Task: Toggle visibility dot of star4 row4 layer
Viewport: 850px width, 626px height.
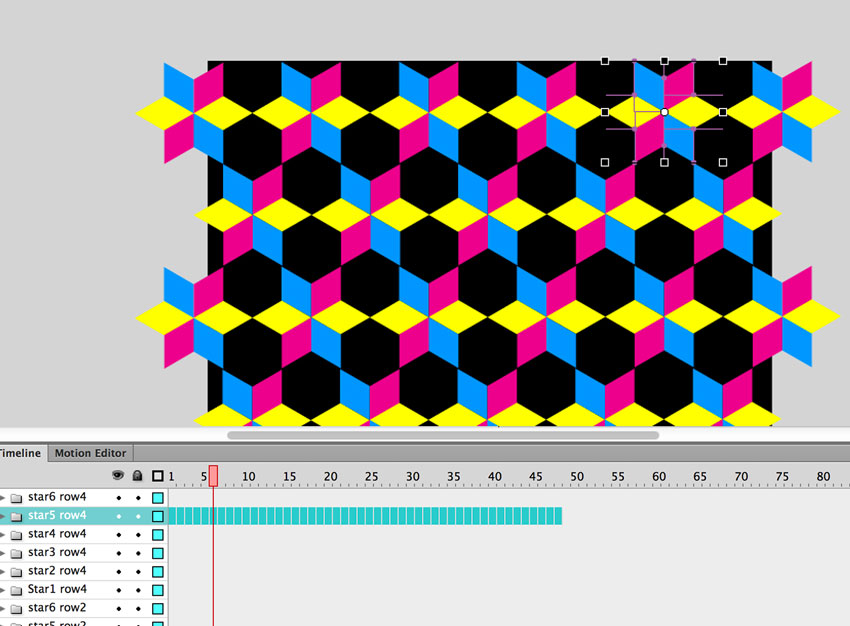Action: [119, 535]
